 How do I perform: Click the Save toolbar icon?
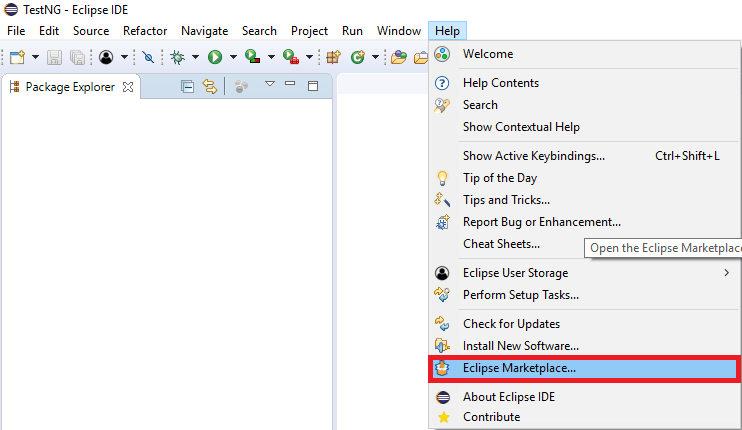tap(54, 57)
